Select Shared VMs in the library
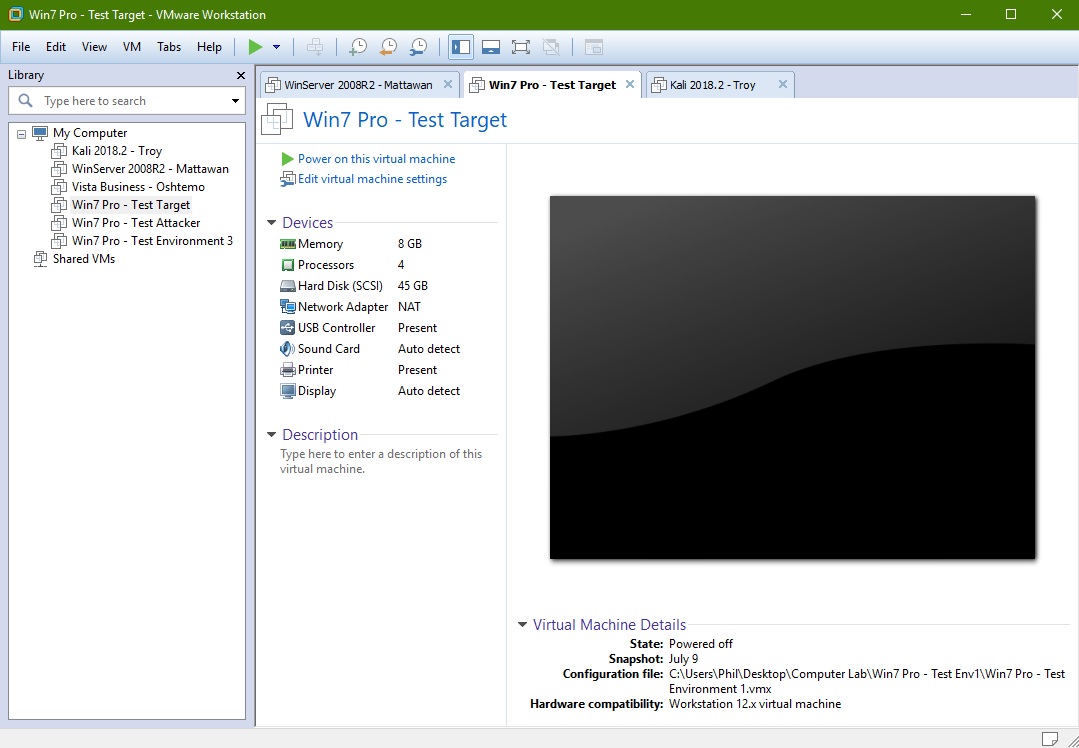The width and height of the screenshot is (1079, 748). (x=84, y=259)
